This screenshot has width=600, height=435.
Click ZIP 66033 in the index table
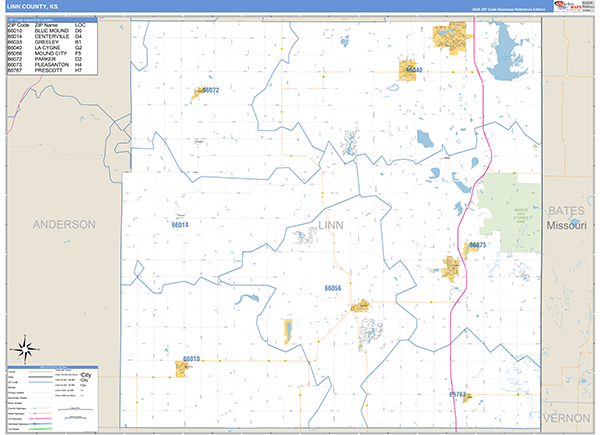[15, 42]
